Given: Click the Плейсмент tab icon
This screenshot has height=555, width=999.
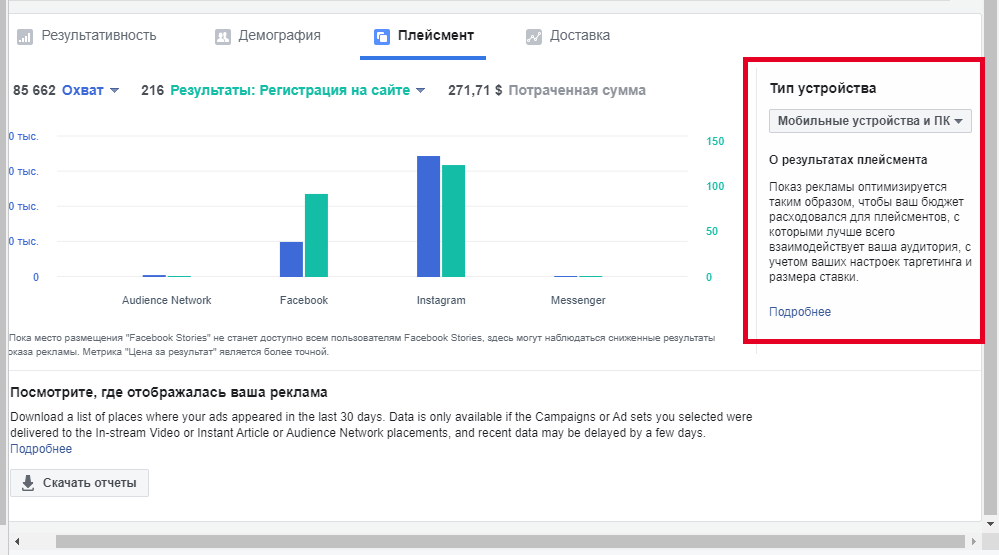Looking at the screenshot, I should pyautogui.click(x=381, y=37).
